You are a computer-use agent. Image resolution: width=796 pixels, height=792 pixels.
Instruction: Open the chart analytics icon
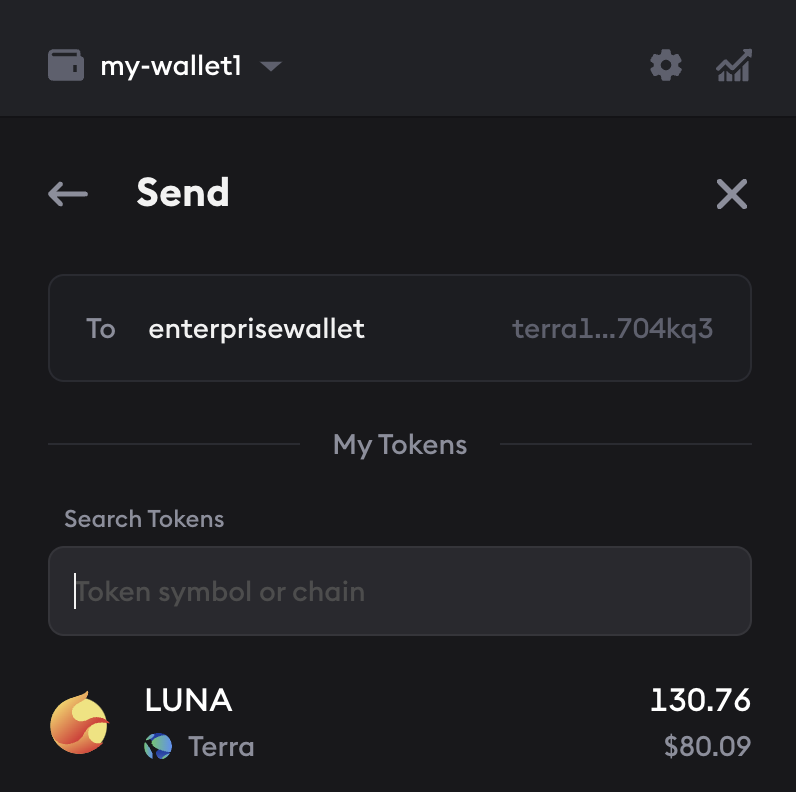click(x=734, y=67)
